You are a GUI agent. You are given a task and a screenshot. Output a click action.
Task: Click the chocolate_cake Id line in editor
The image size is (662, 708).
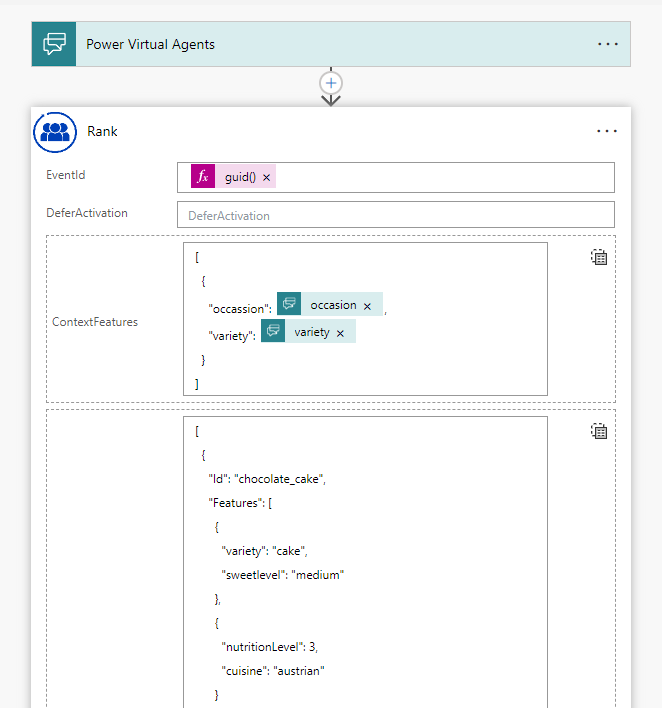tap(267, 479)
